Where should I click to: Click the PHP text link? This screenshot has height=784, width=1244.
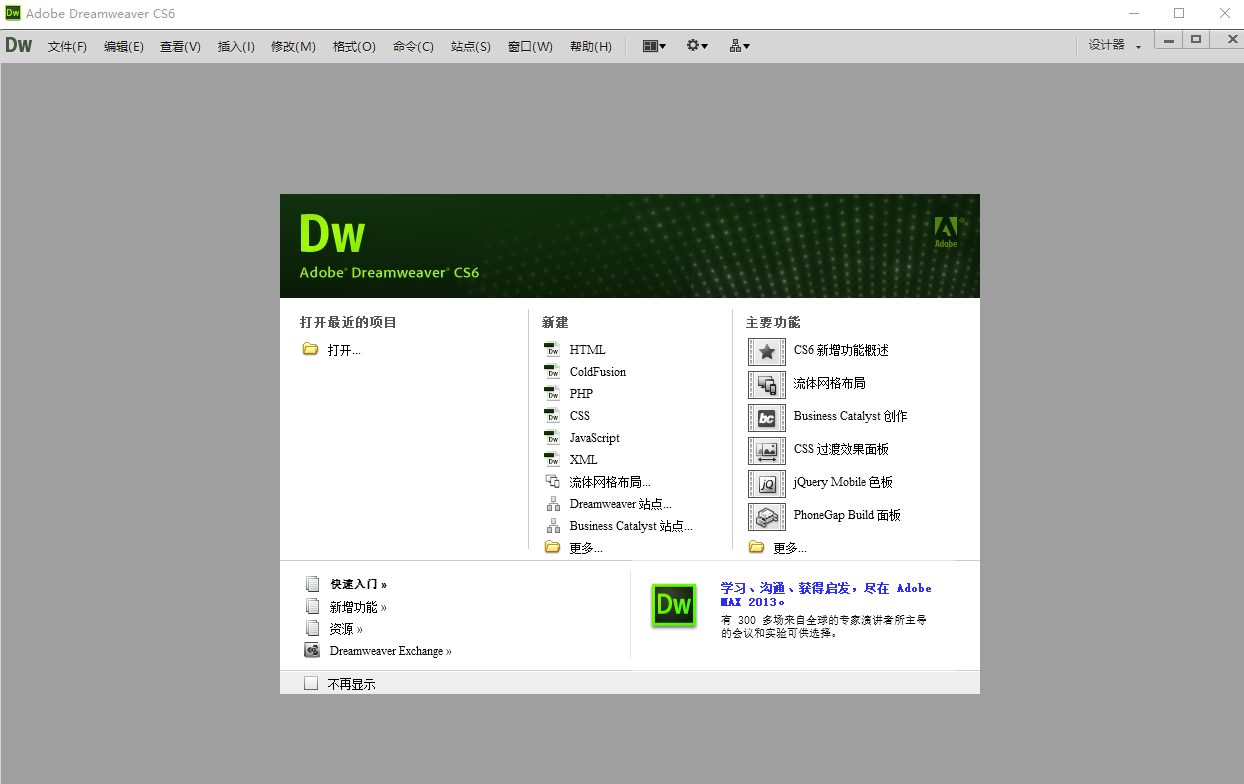pyautogui.click(x=581, y=394)
